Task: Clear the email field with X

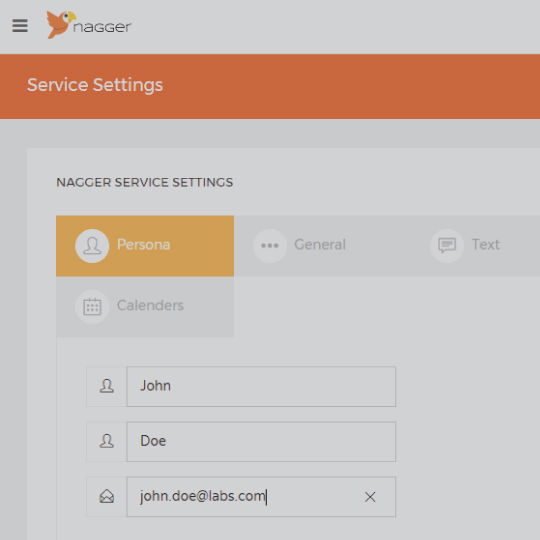Action: 370,497
